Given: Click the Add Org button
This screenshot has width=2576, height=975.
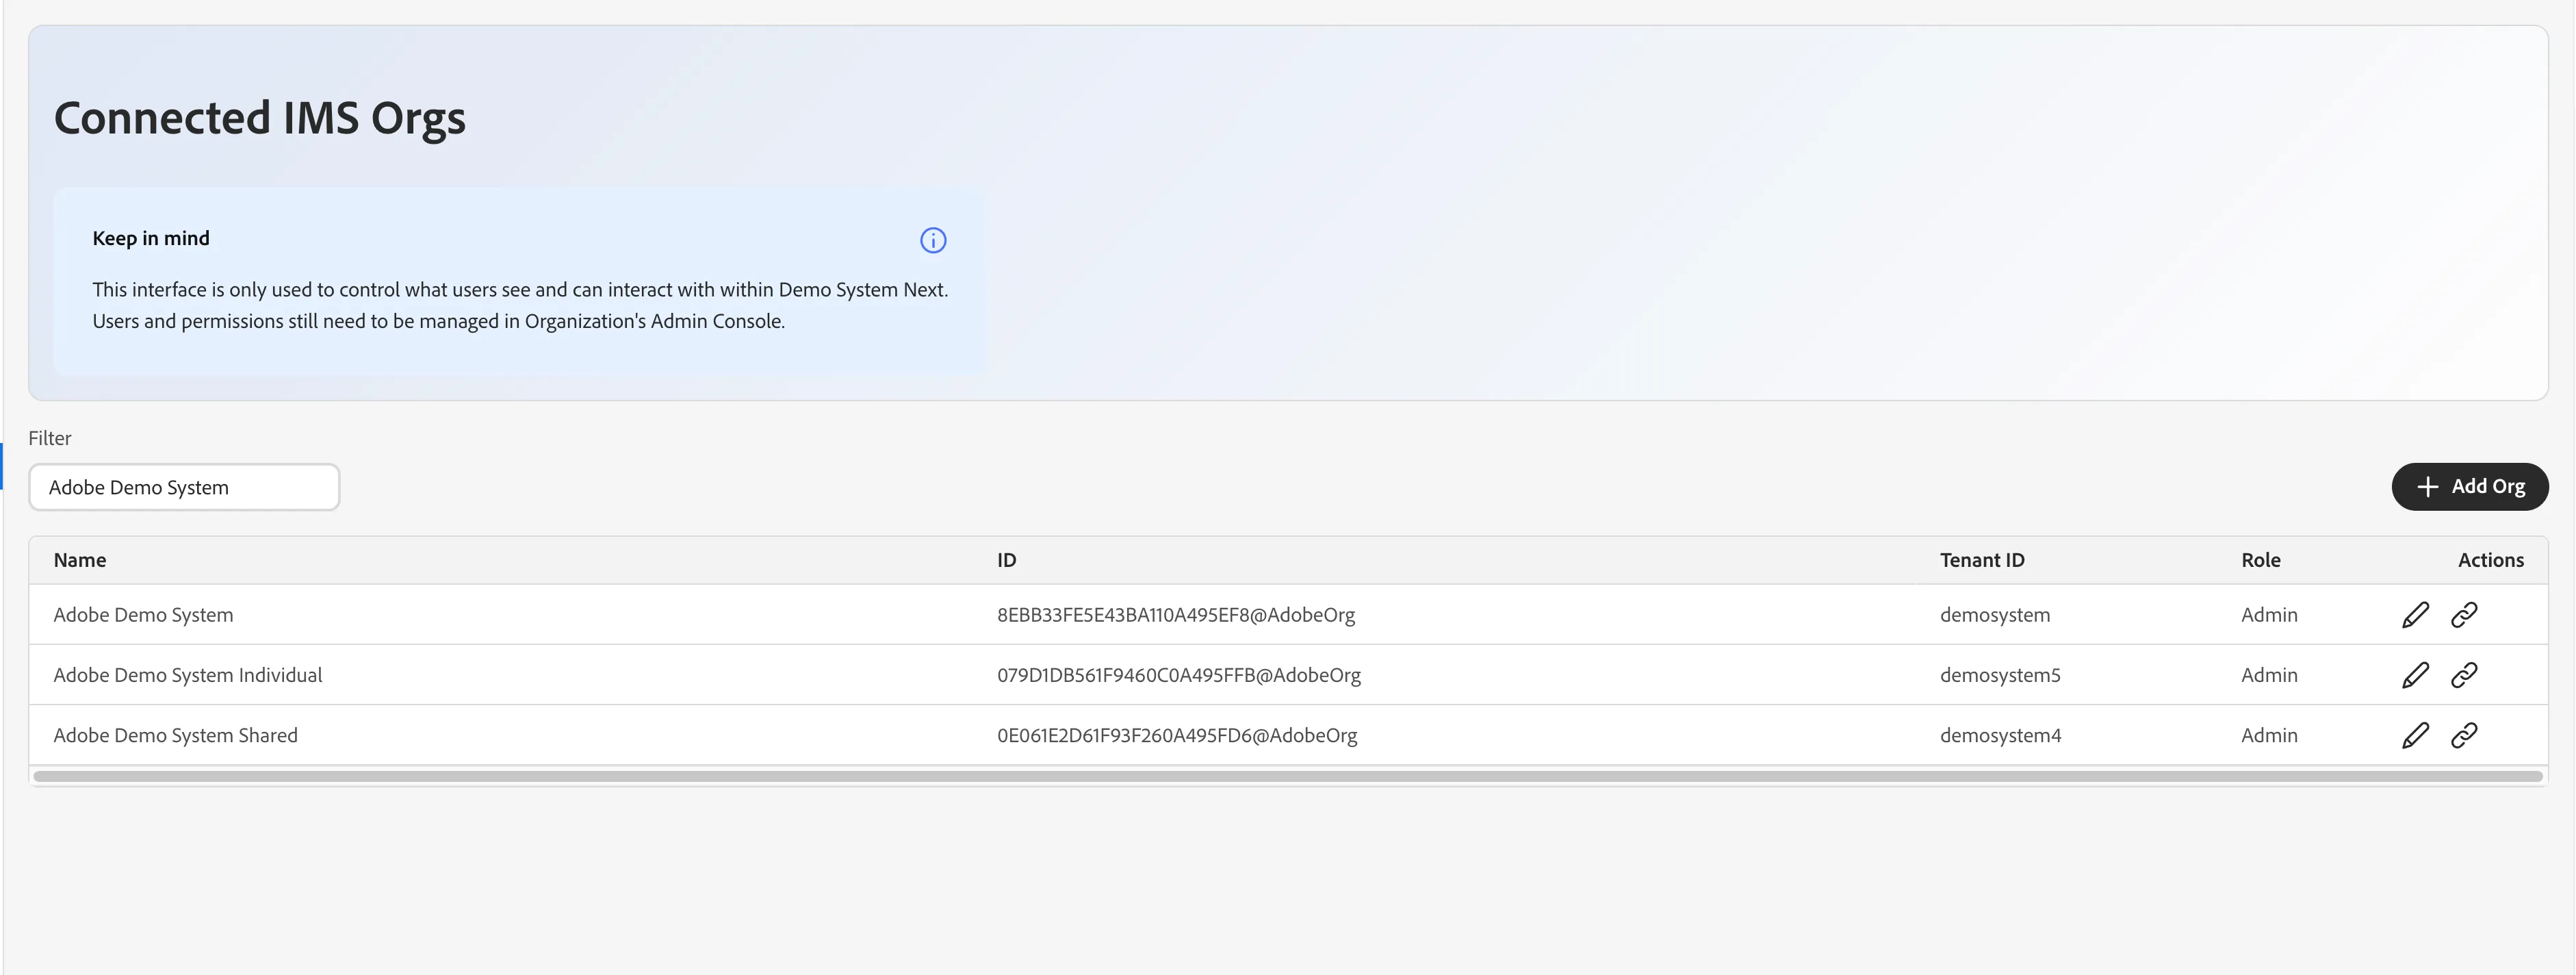Looking at the screenshot, I should tap(2469, 487).
